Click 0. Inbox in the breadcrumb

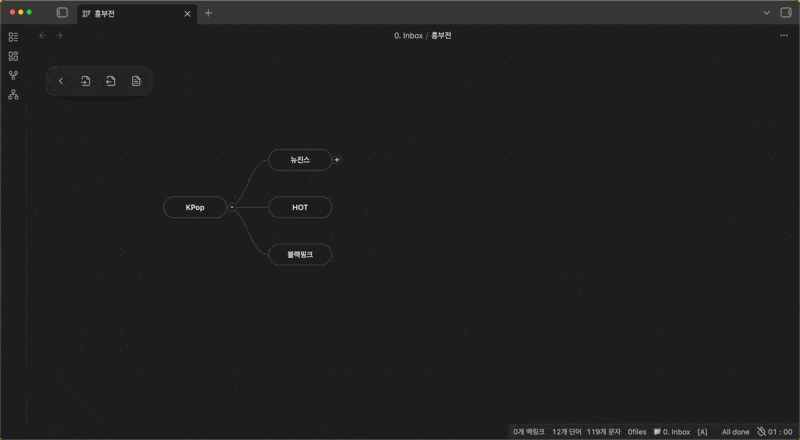coord(409,35)
